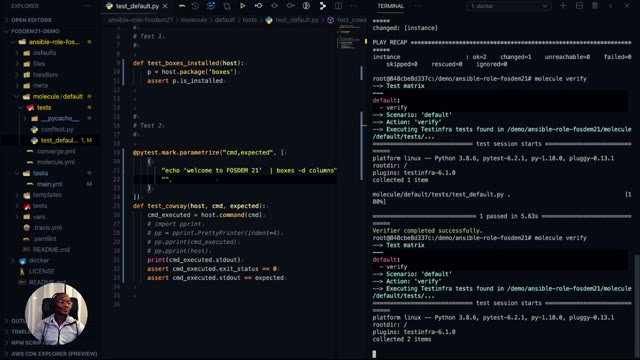Select the test_default.py editor tab

(137, 6)
